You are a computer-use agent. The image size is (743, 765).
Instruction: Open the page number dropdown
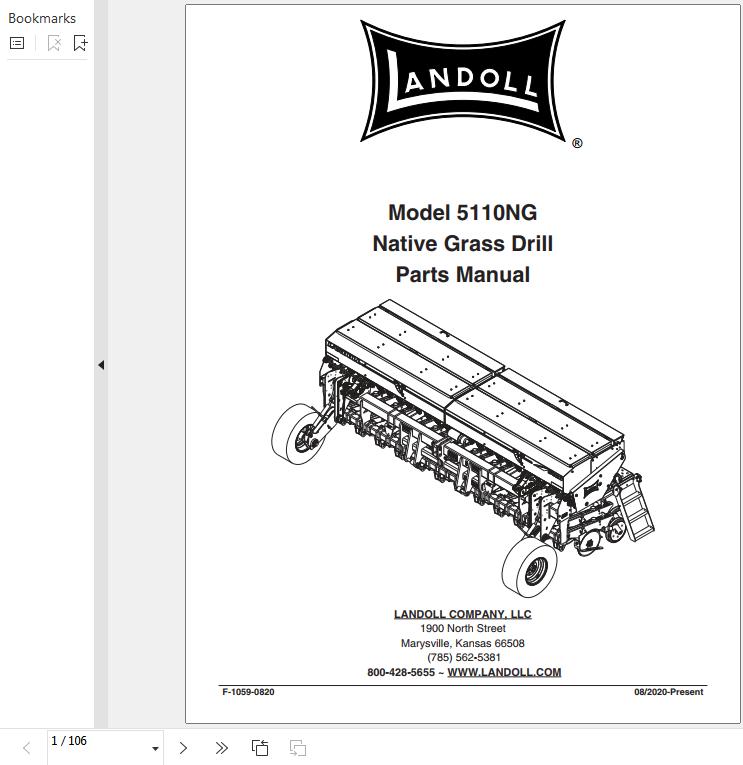(155, 748)
